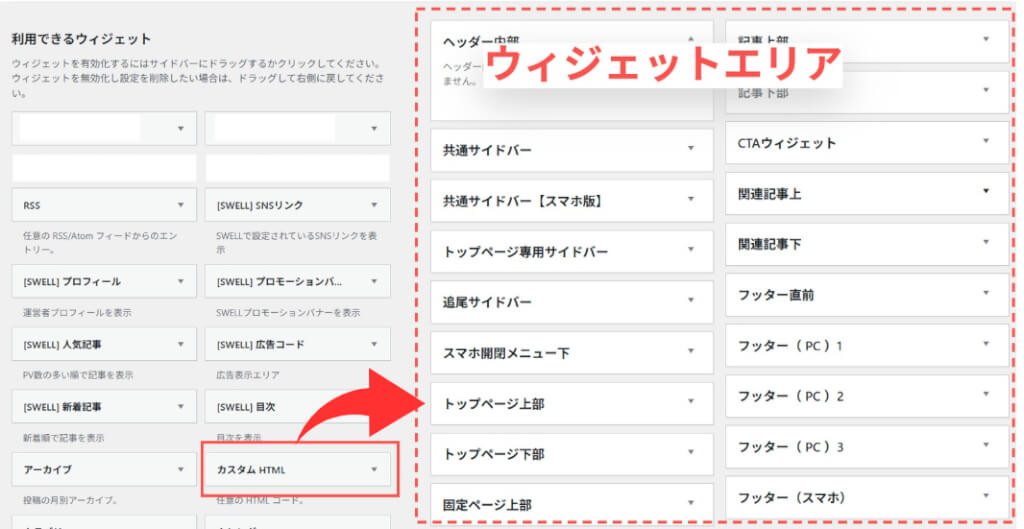
Task: Select the [SWELL] 広告コード widget
Action: (295, 344)
